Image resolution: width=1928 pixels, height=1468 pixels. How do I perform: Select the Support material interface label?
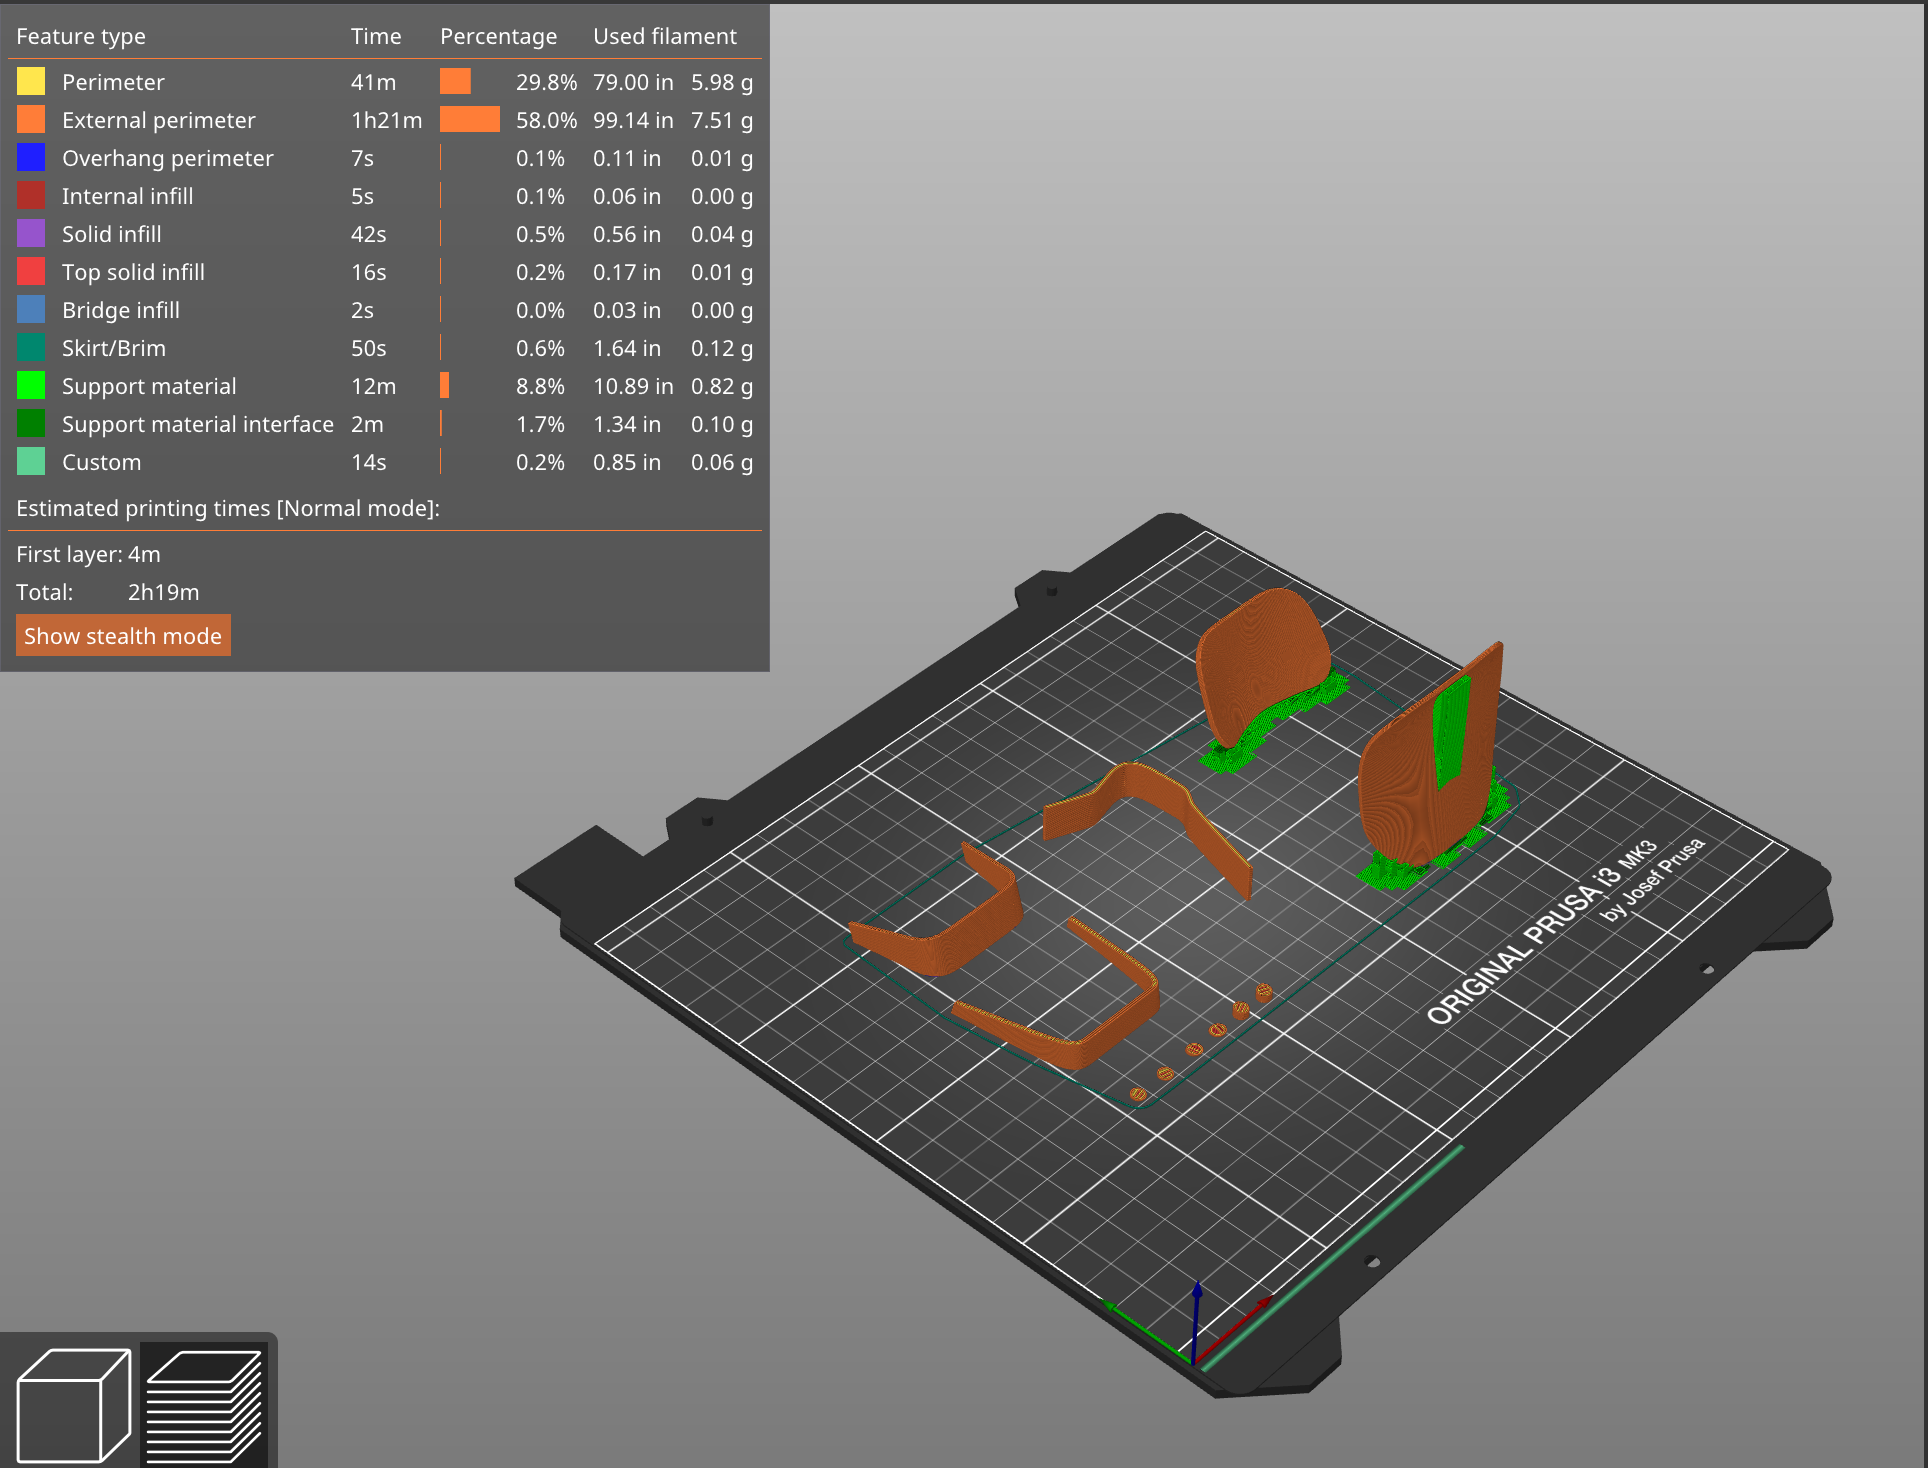(197, 424)
